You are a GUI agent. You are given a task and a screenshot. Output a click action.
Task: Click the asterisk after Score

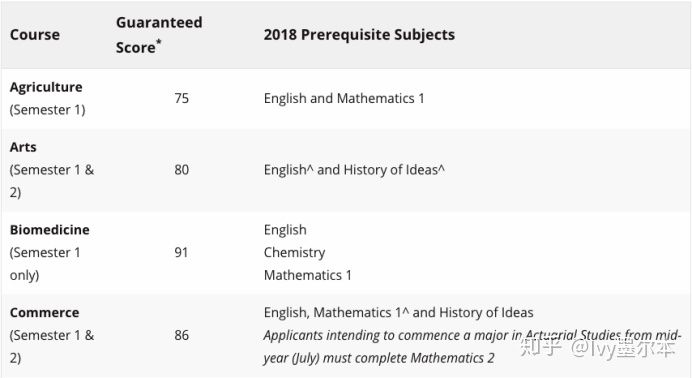coord(159,42)
